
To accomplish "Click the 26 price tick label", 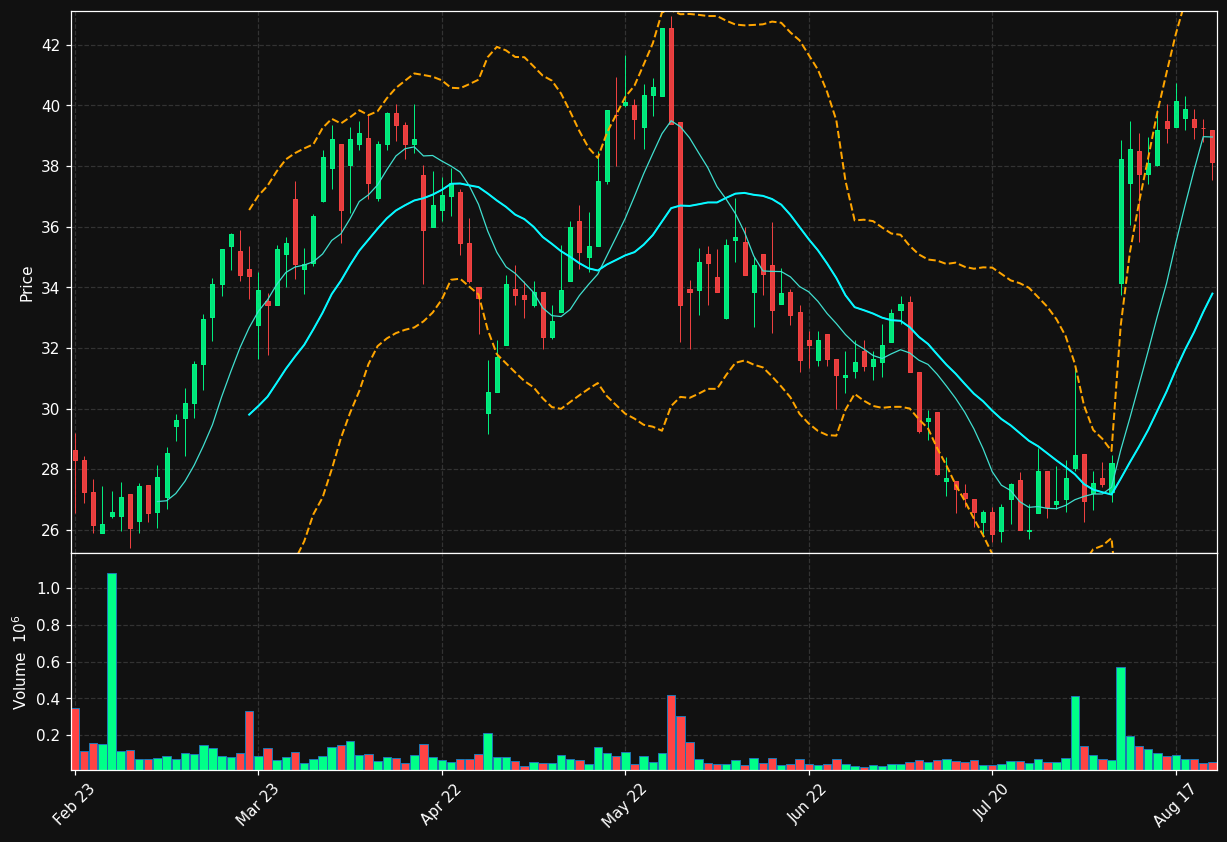I will point(51,530).
